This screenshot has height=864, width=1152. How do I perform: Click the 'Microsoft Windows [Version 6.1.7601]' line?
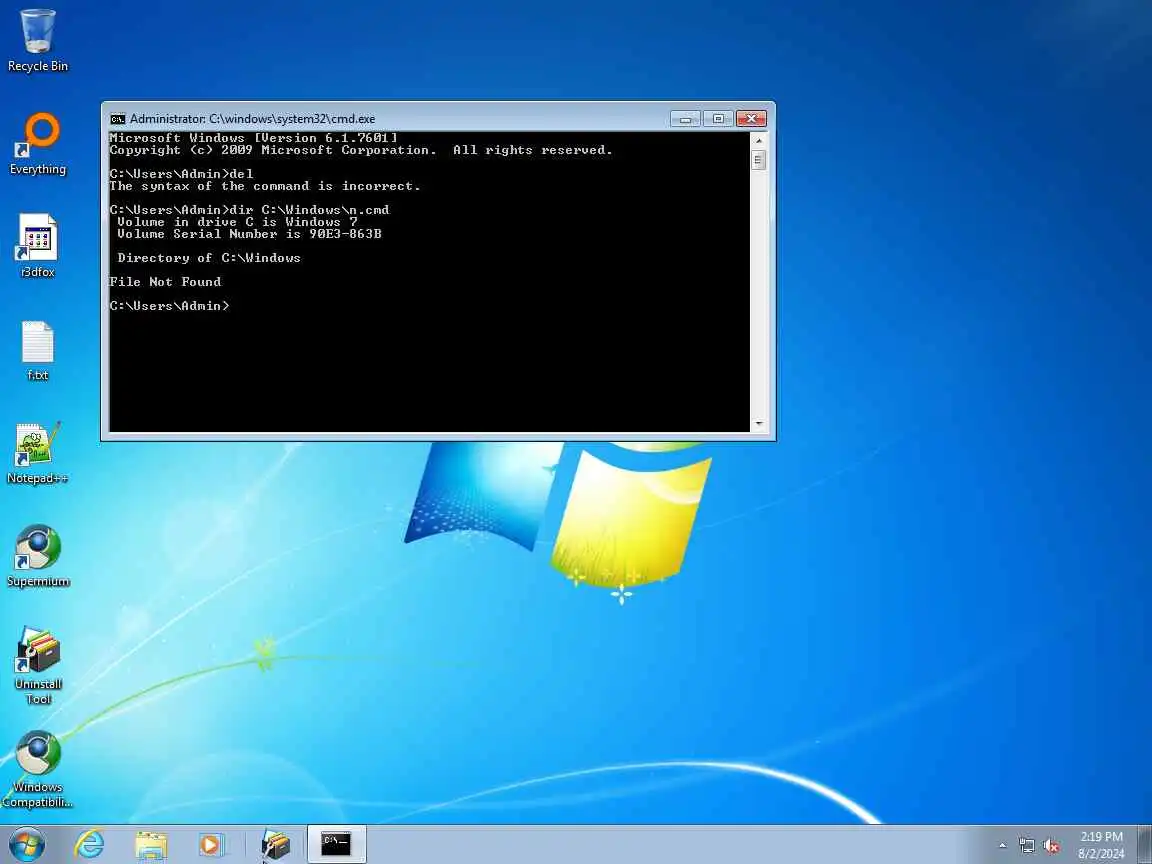pyautogui.click(x=253, y=138)
